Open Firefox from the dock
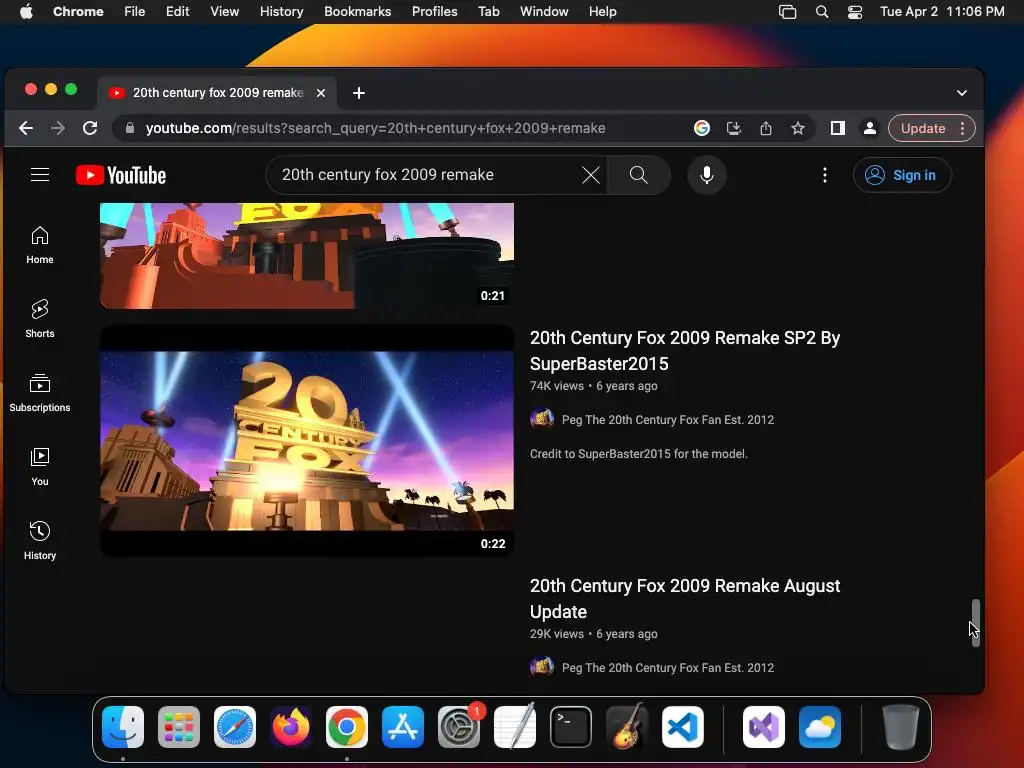This screenshot has height=768, width=1024. pos(291,727)
